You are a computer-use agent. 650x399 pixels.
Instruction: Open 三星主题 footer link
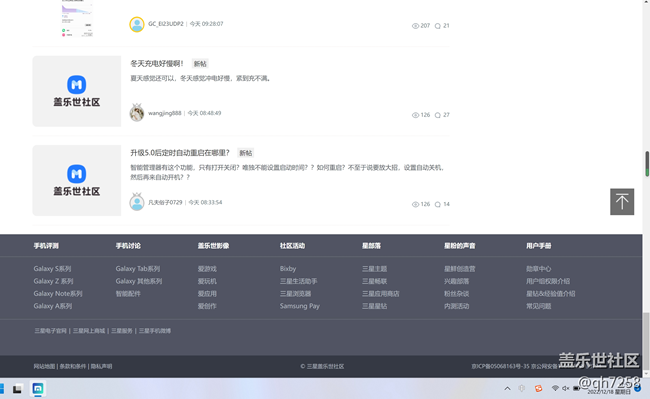(374, 268)
